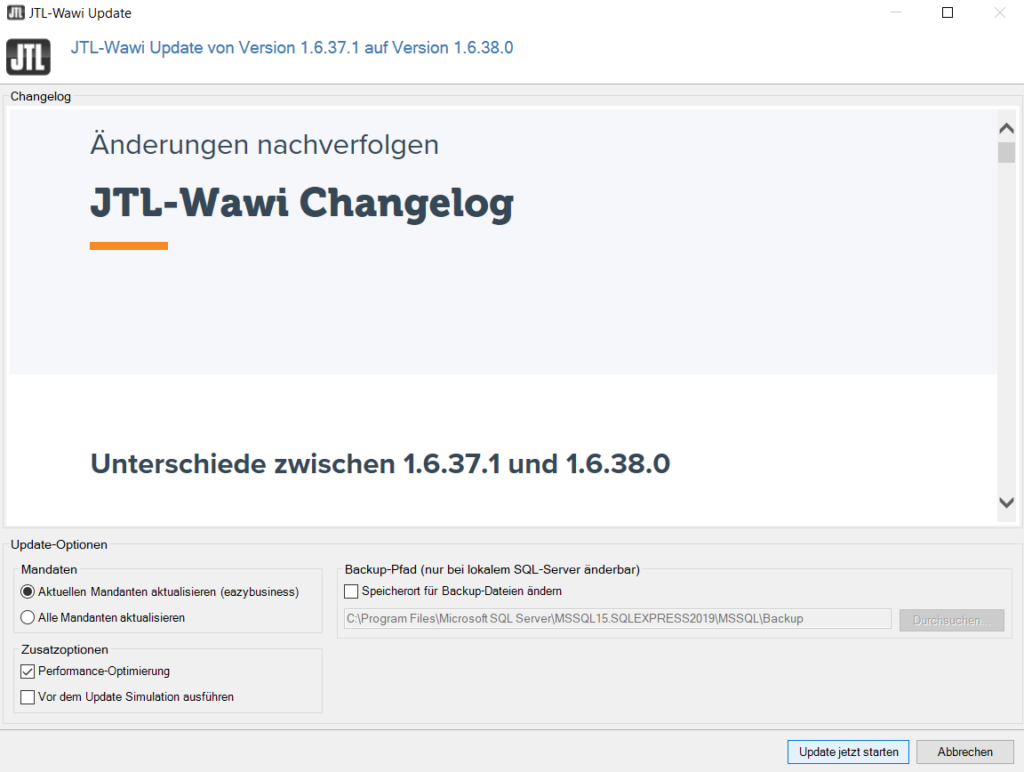Click the 'Abbrechen' button

click(x=964, y=752)
